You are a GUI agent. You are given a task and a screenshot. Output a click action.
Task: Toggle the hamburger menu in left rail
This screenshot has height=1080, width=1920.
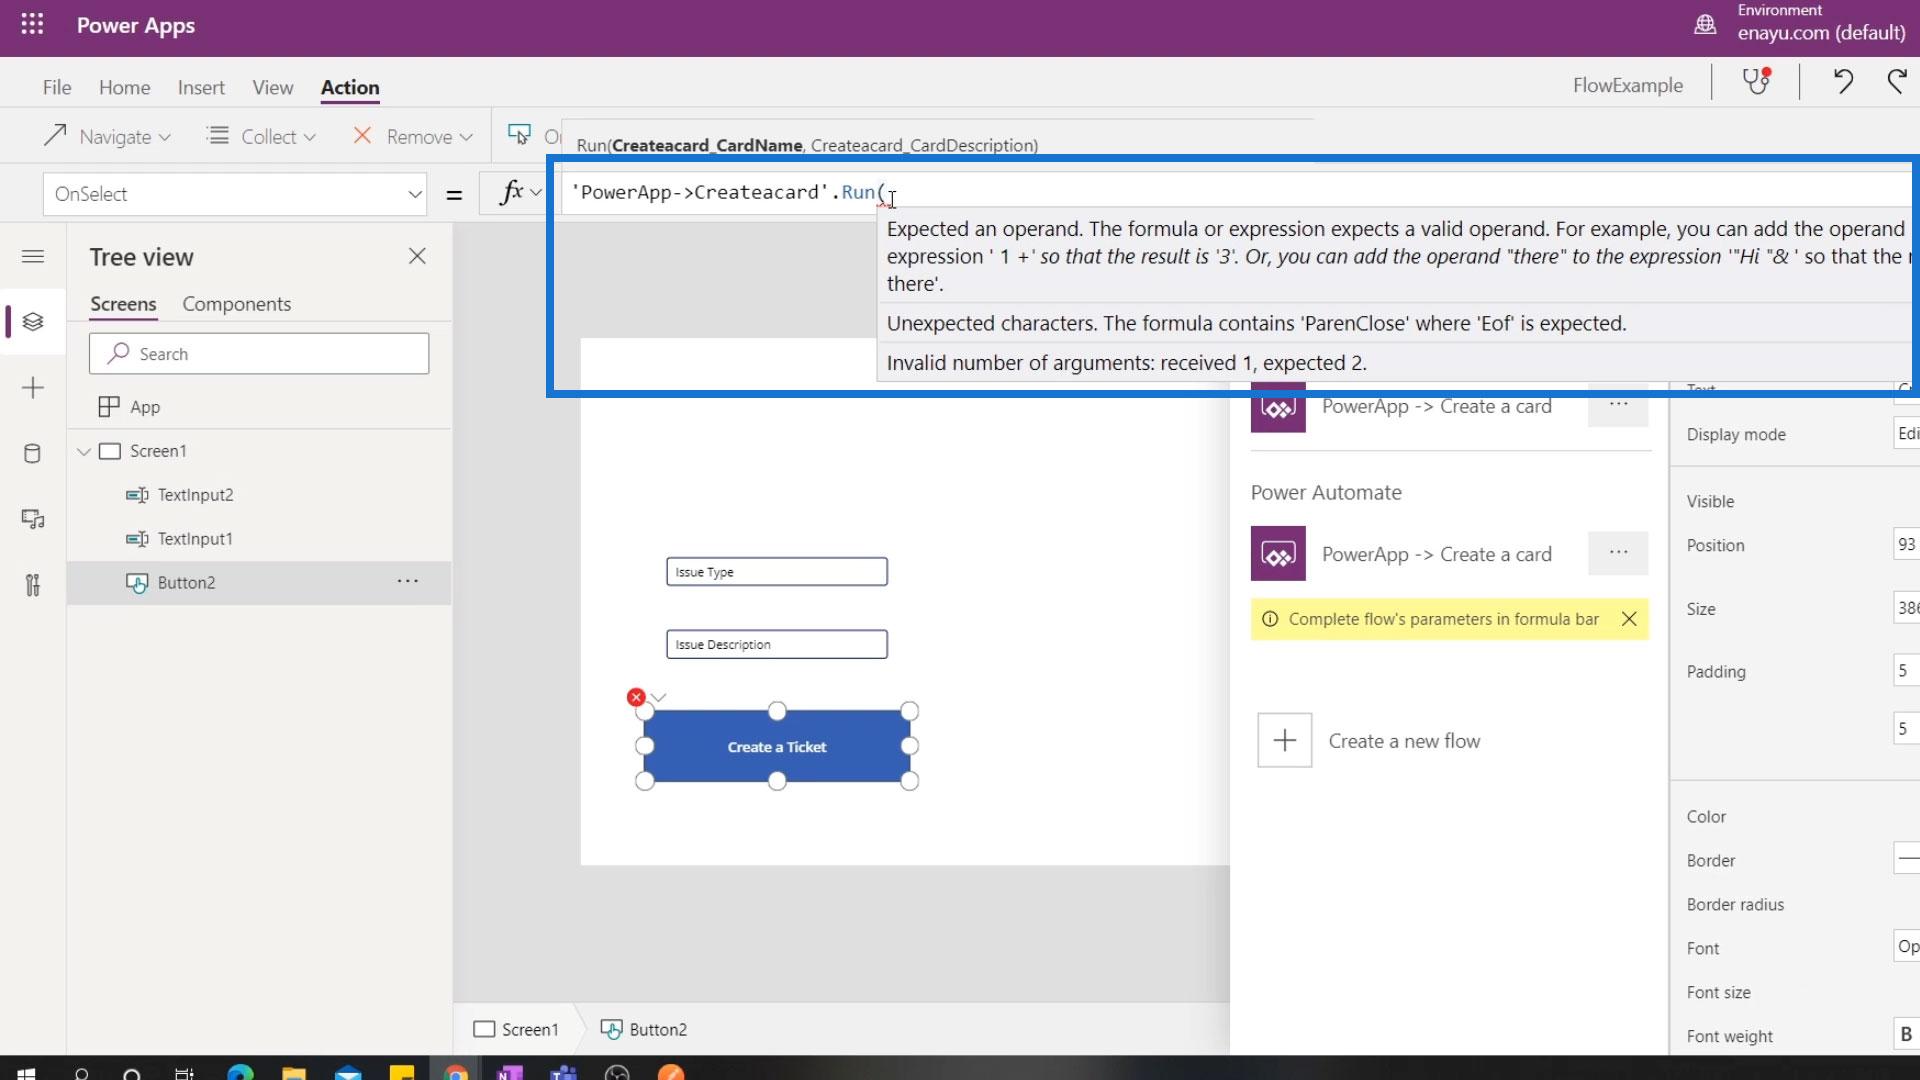tap(32, 257)
